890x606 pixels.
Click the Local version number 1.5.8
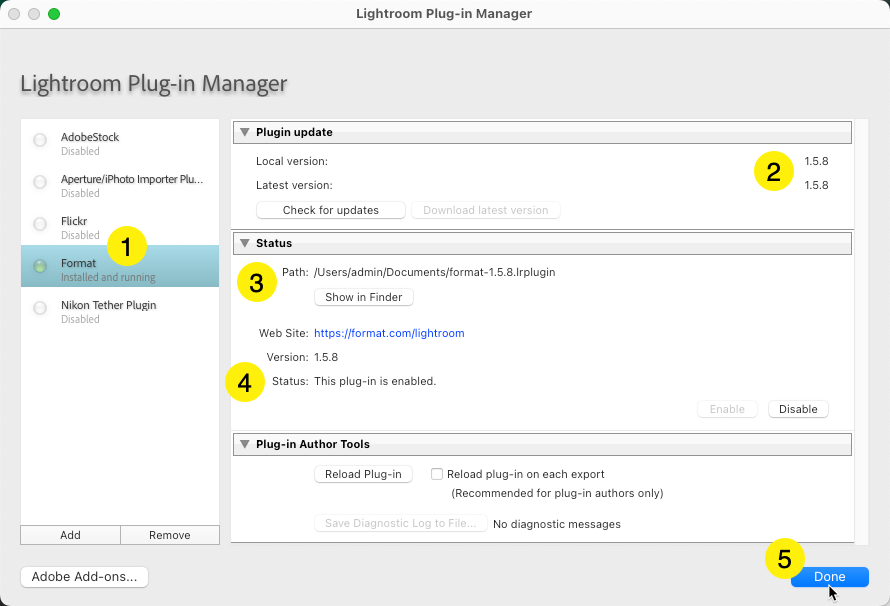(816, 161)
